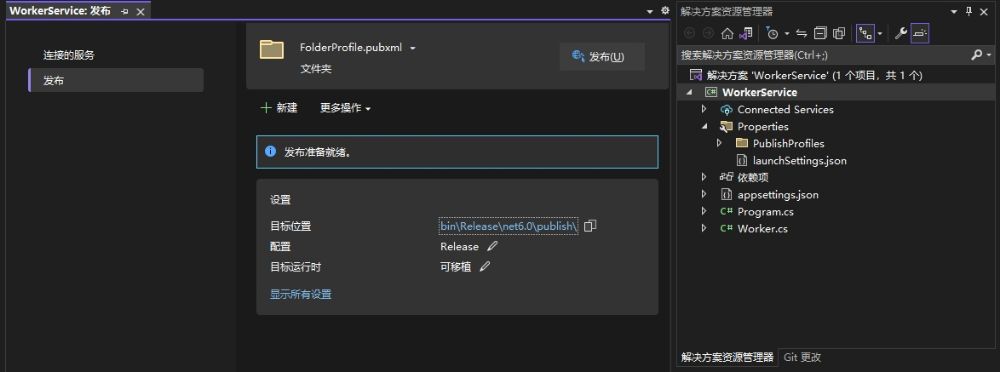The width and height of the screenshot is (1000, 372).
Task: Click the pending changes filter clock icon
Action: point(772,33)
